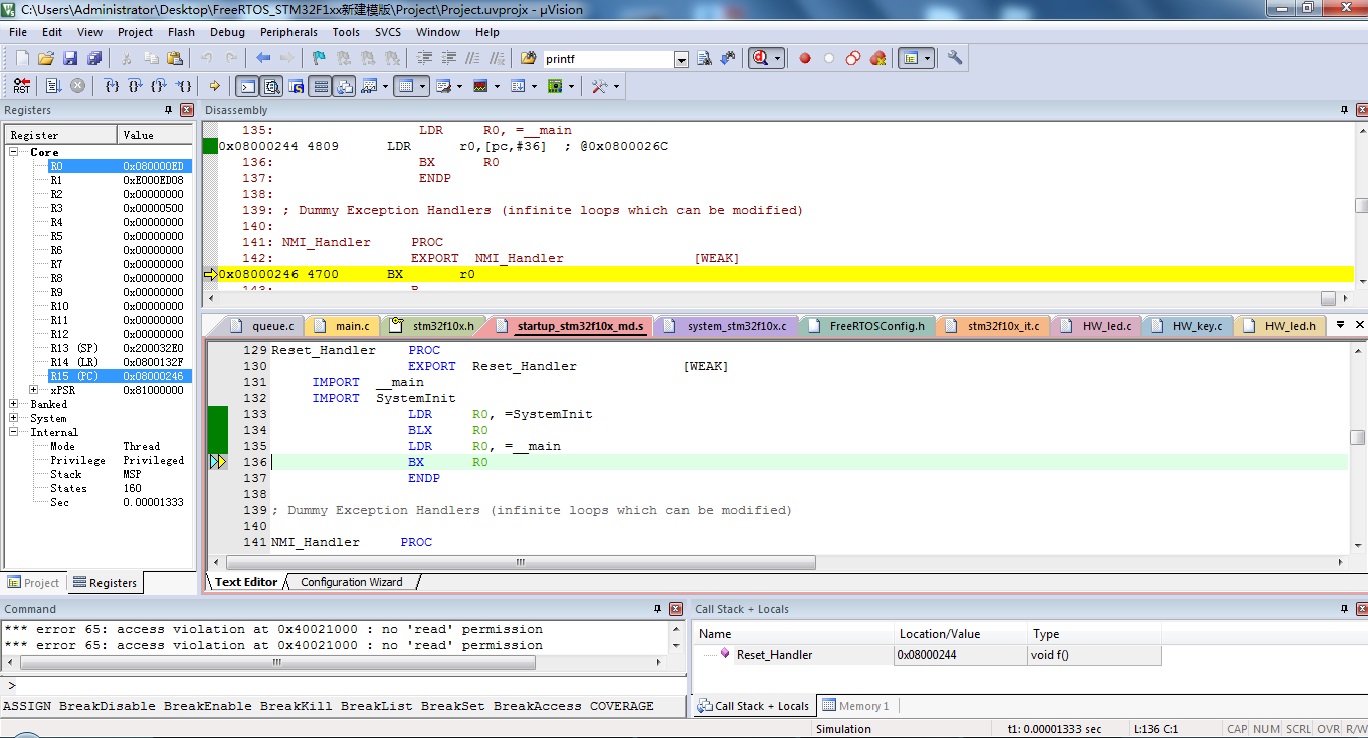Click the Step Into debug icon
Screen dimensions: 1368x738
[x=112, y=86]
